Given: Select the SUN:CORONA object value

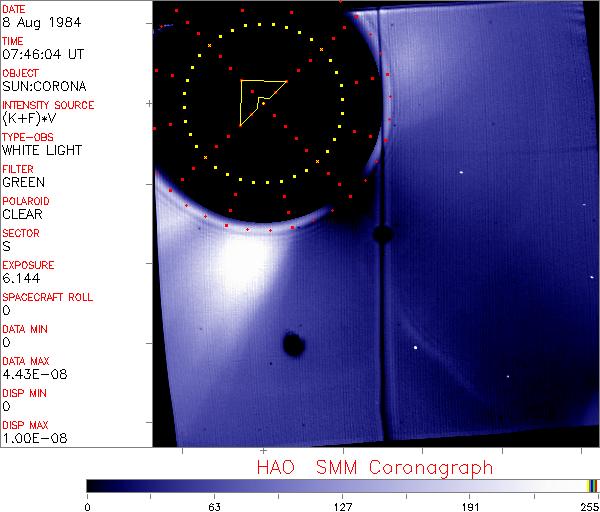Looking at the screenshot, I should click(44, 86).
